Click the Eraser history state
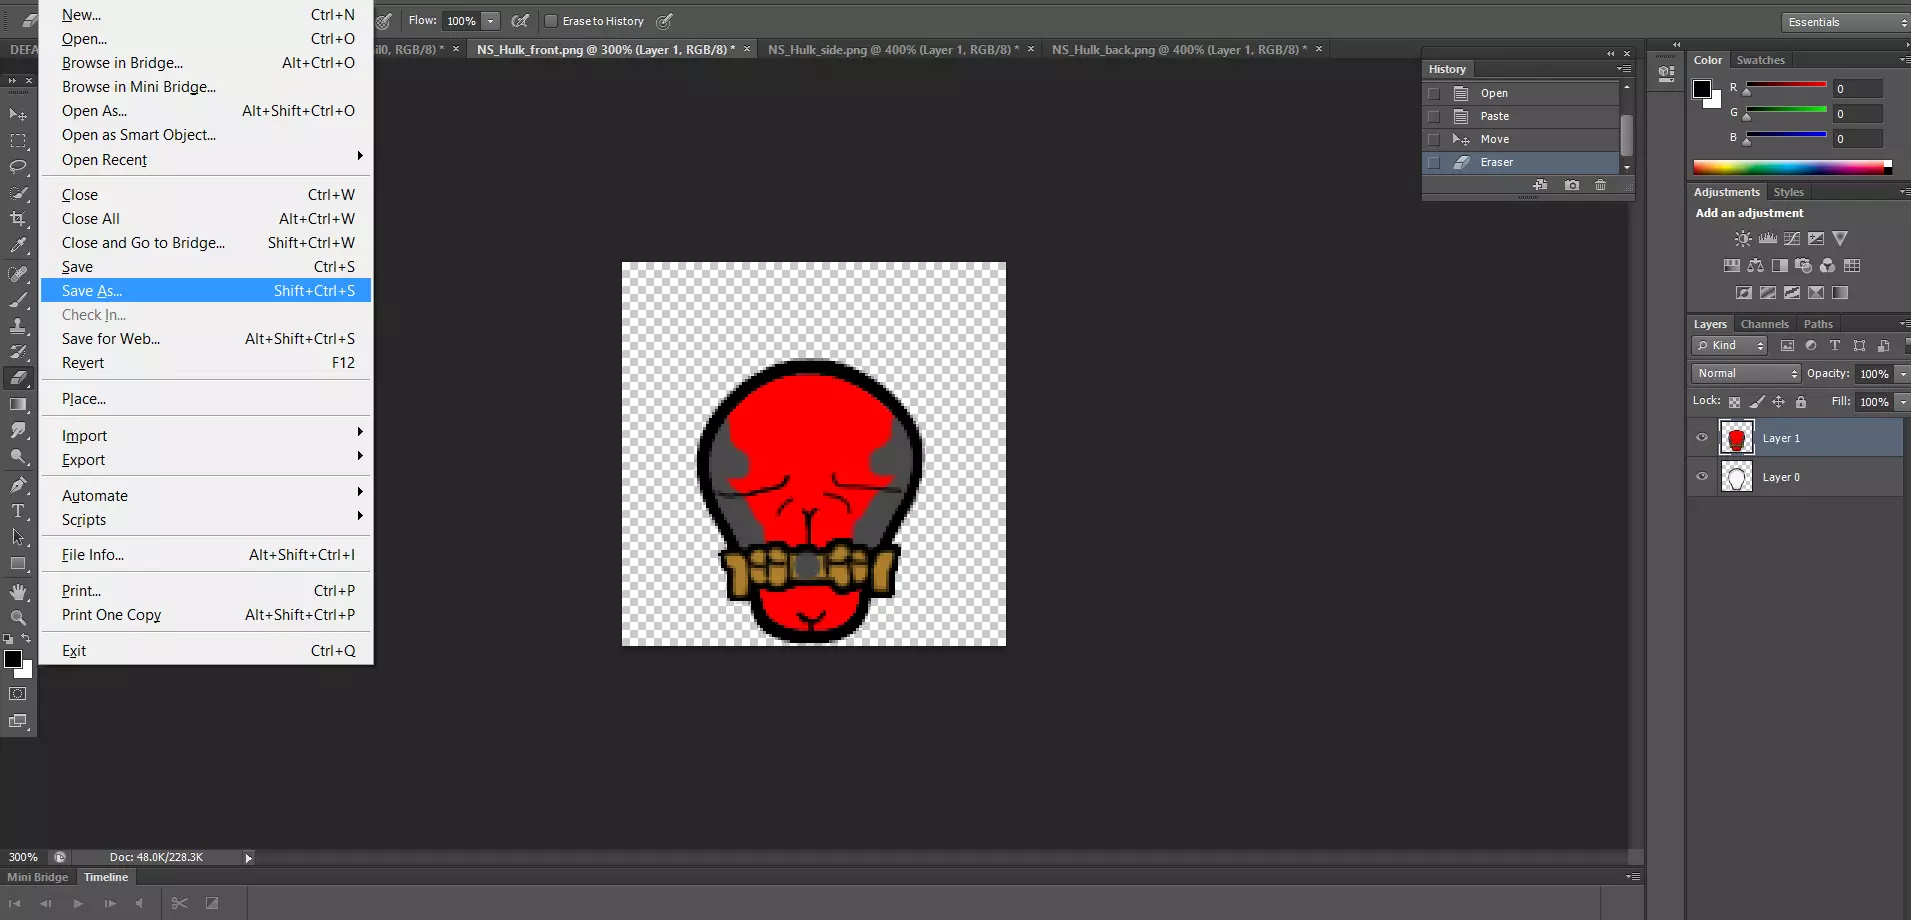Screen dimensions: 1911x920 coord(1520,162)
